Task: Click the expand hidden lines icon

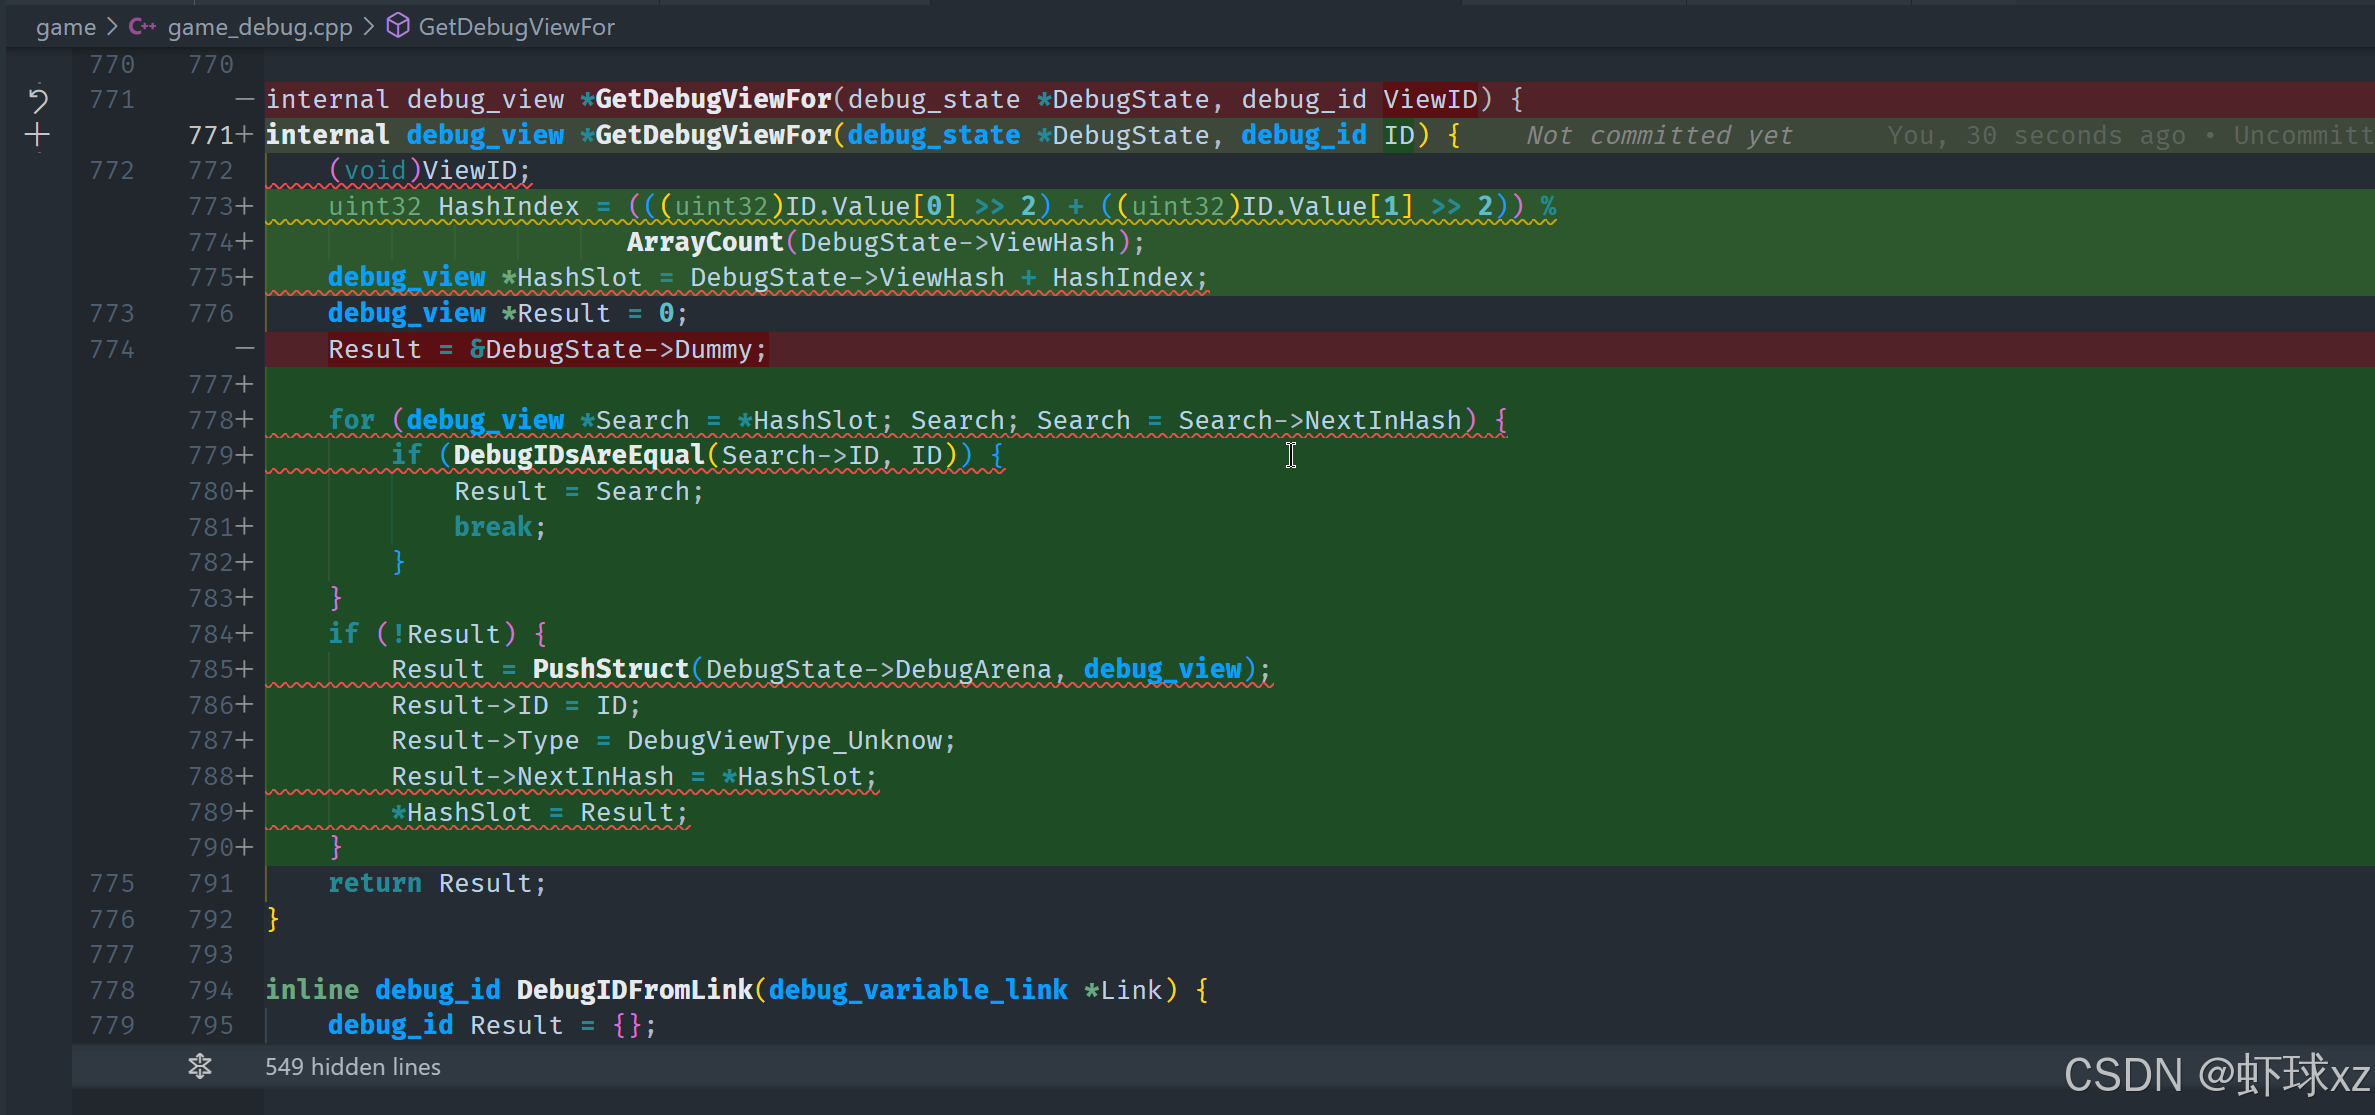Action: click(200, 1066)
